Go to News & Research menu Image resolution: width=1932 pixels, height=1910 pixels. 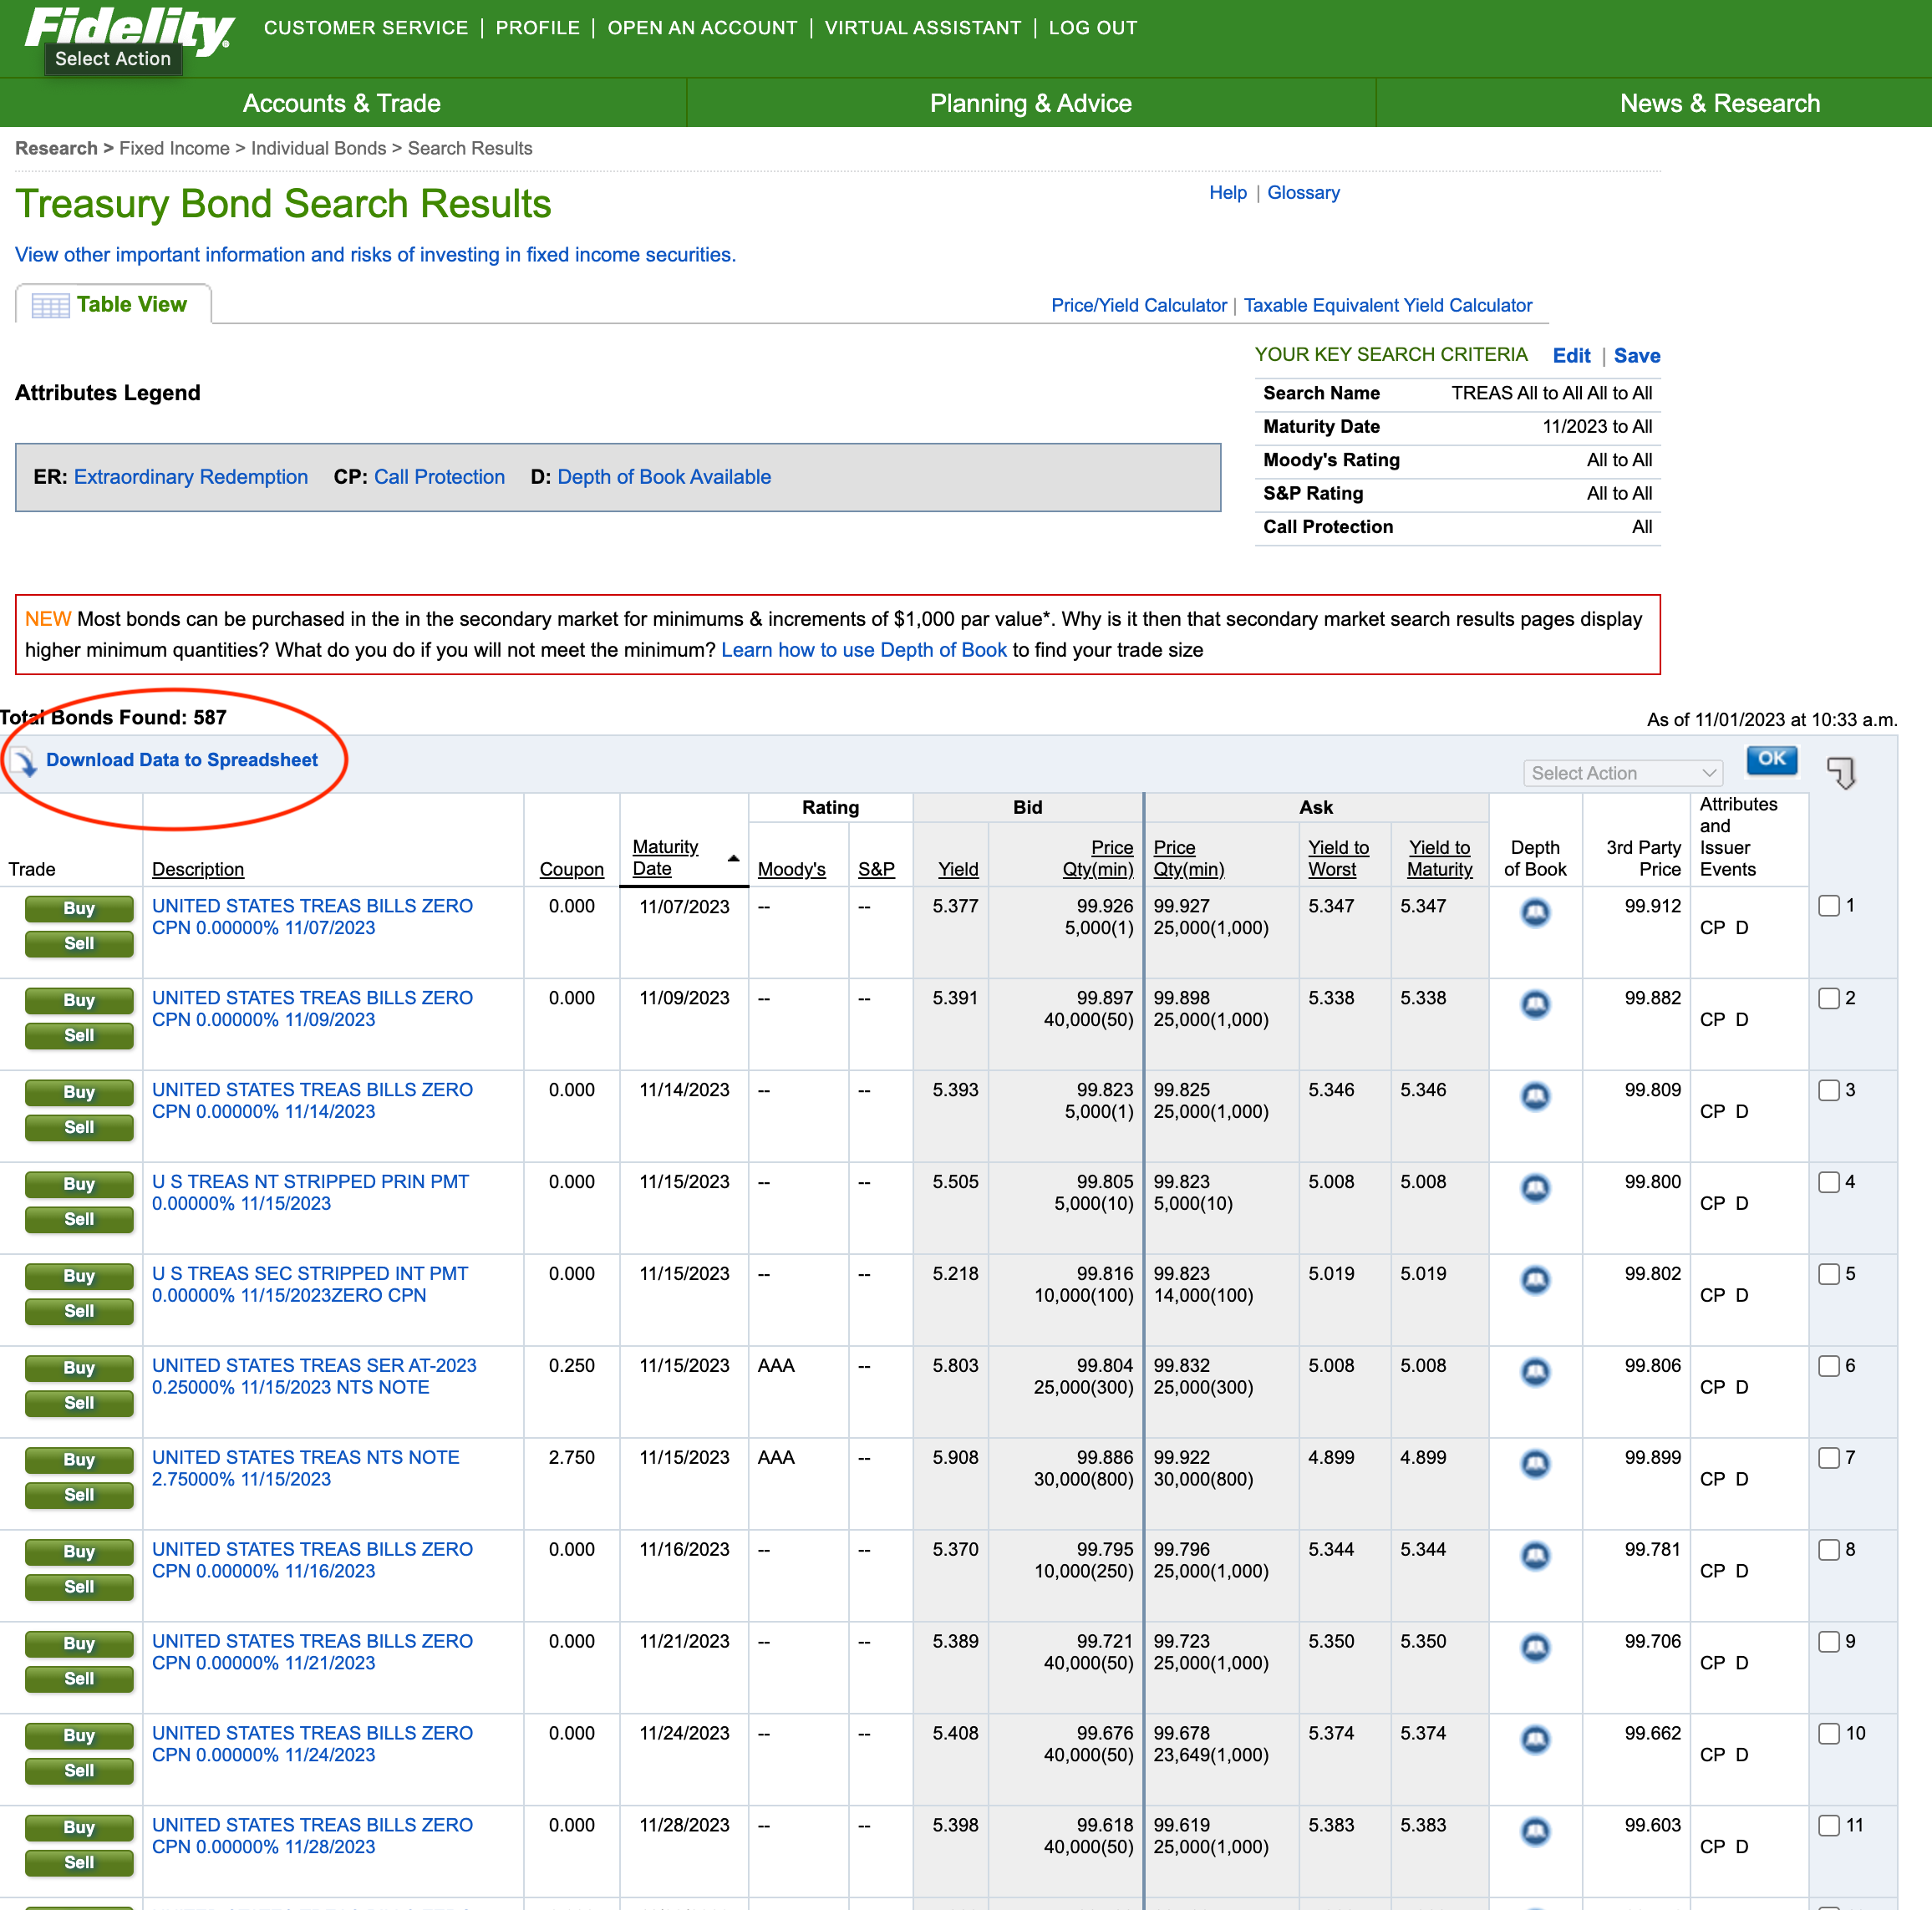pos(1718,103)
